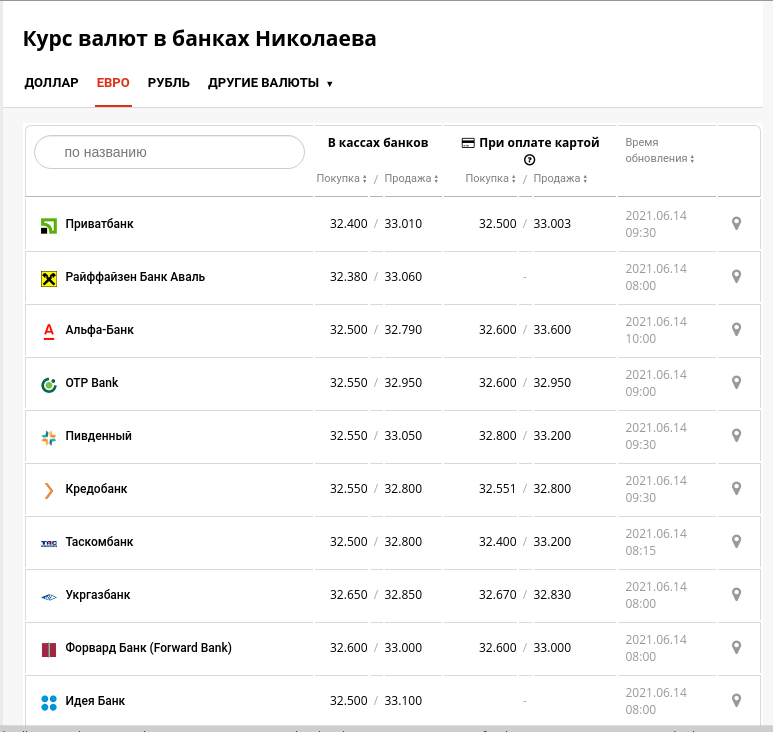Click Приватбанк card sell rate 33.003
773x732 pixels.
point(552,224)
